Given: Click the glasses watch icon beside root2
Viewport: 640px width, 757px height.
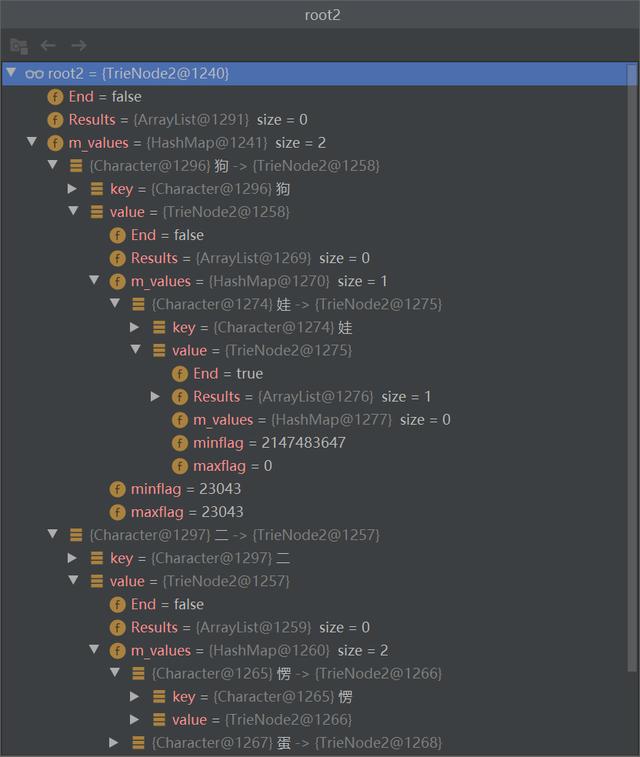Looking at the screenshot, I should tap(33, 73).
